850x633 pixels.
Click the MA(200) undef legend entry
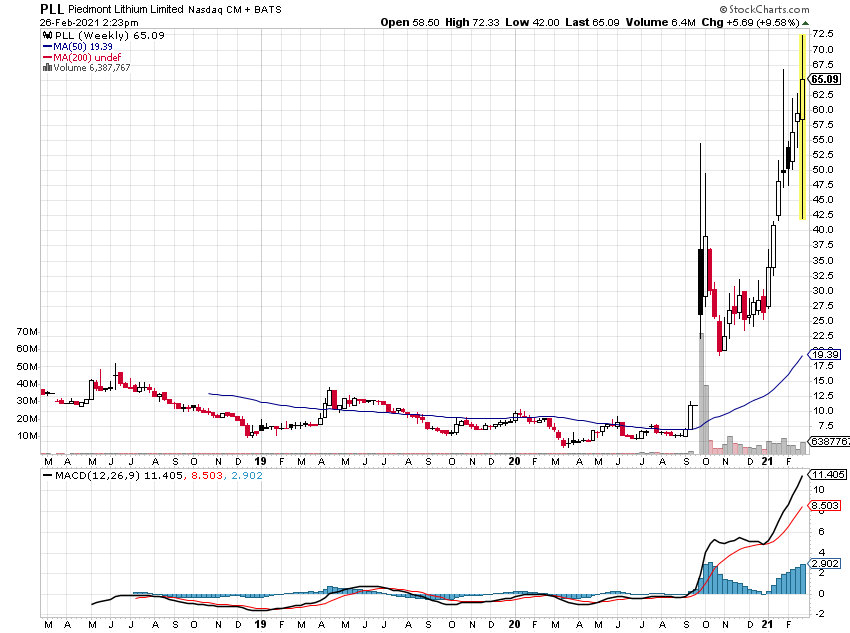coord(82,57)
